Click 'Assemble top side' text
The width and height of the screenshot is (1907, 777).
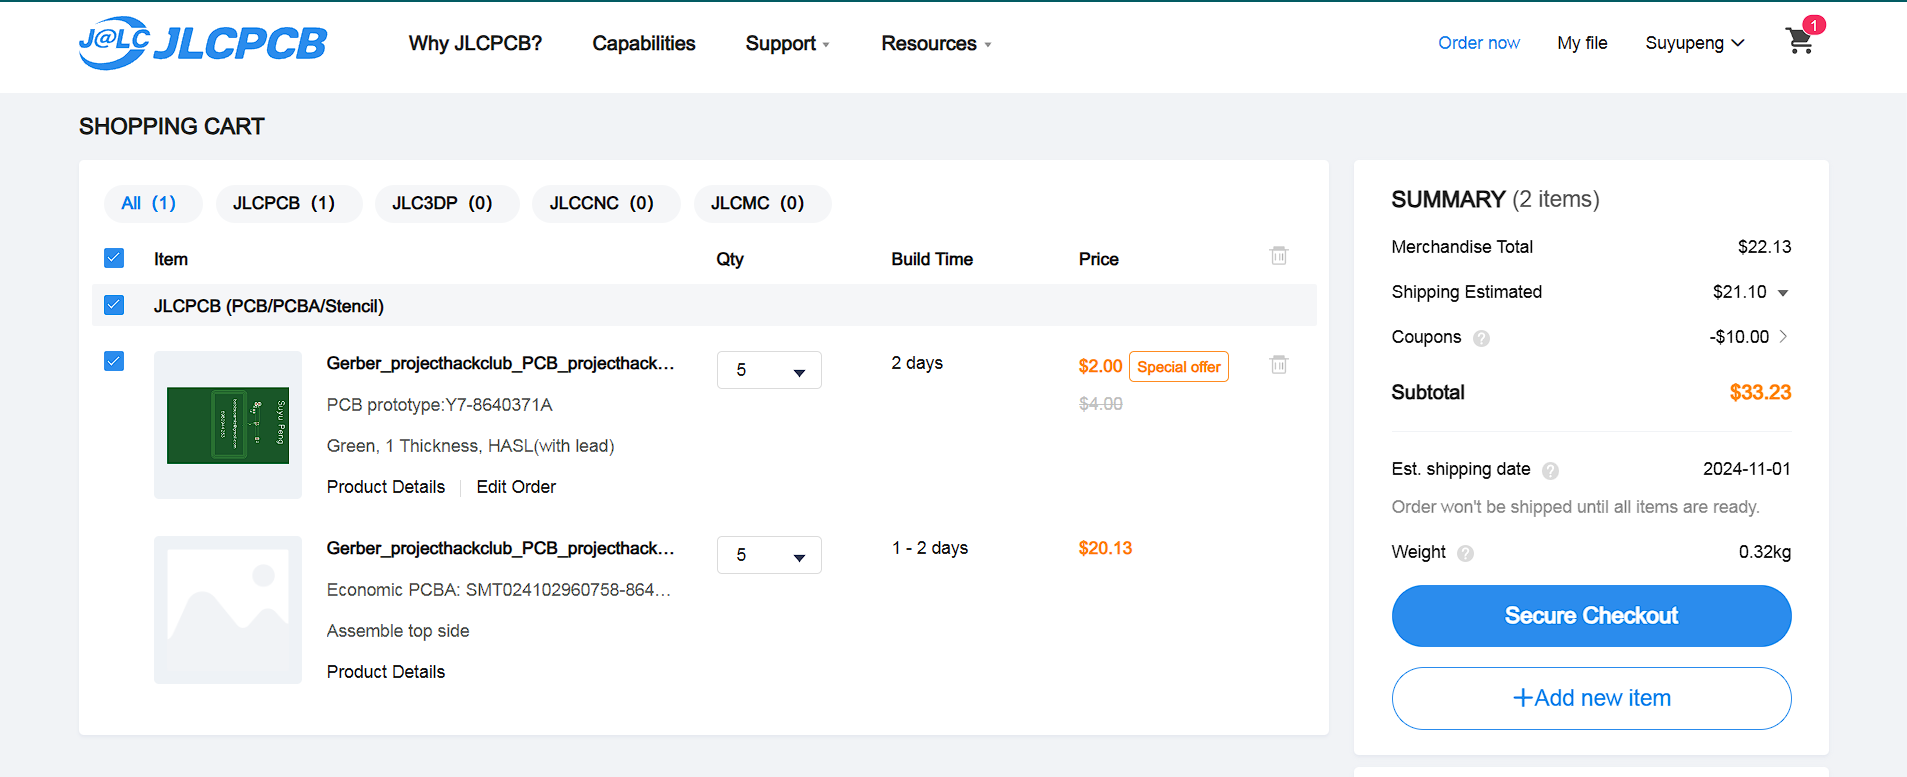point(398,631)
